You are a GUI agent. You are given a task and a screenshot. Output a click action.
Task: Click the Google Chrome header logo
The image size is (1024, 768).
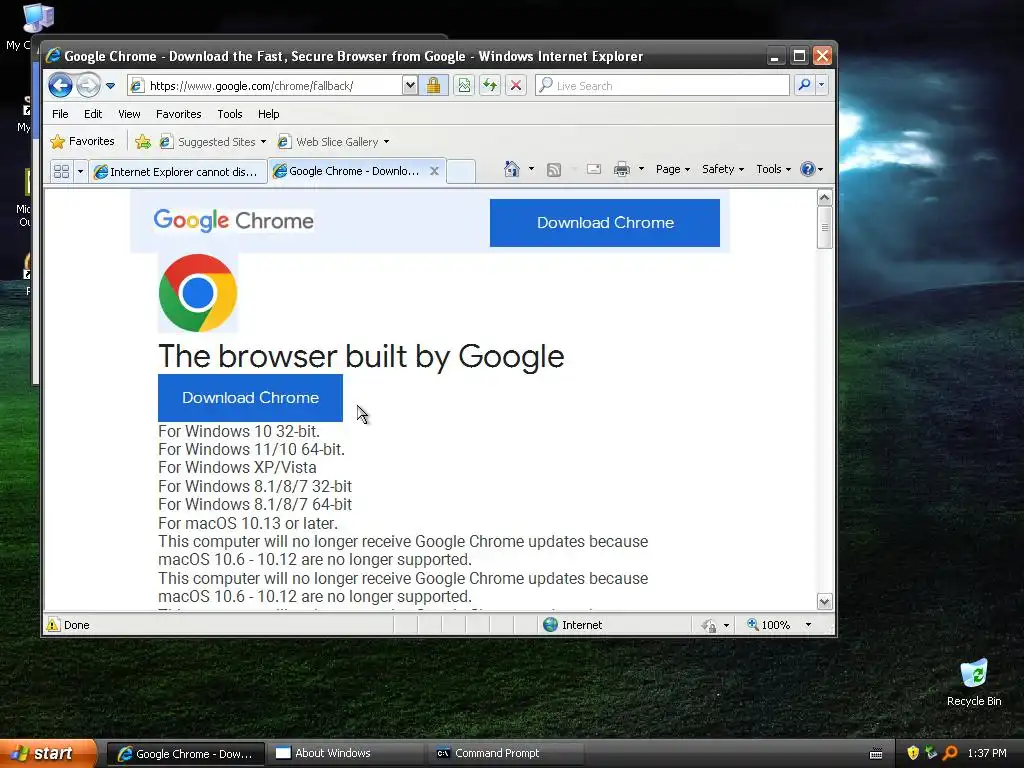[x=234, y=221]
